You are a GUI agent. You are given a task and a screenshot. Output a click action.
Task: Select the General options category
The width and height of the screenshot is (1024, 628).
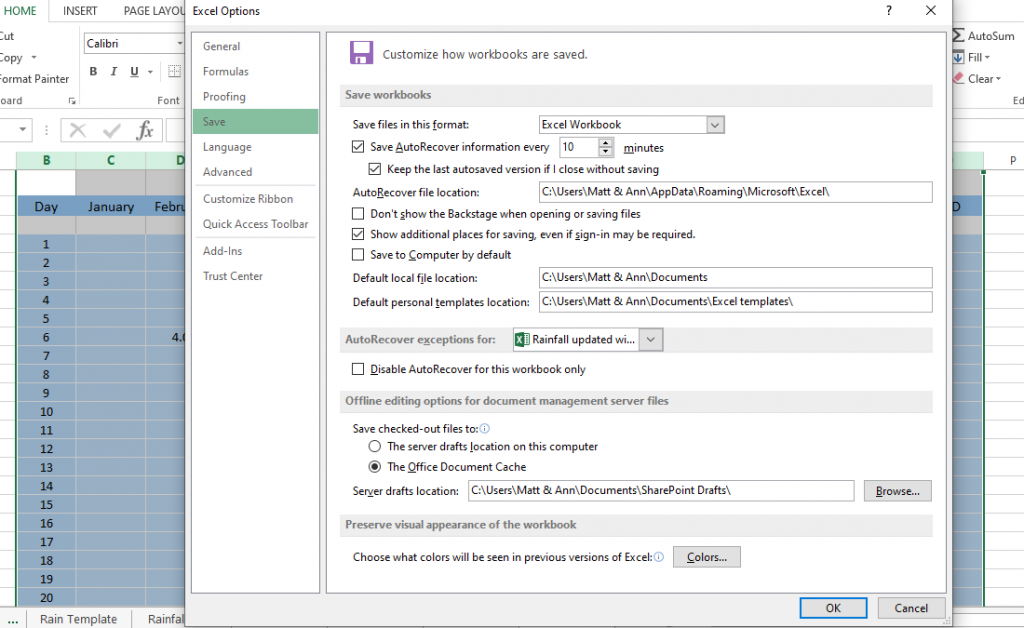pyautogui.click(x=255, y=46)
